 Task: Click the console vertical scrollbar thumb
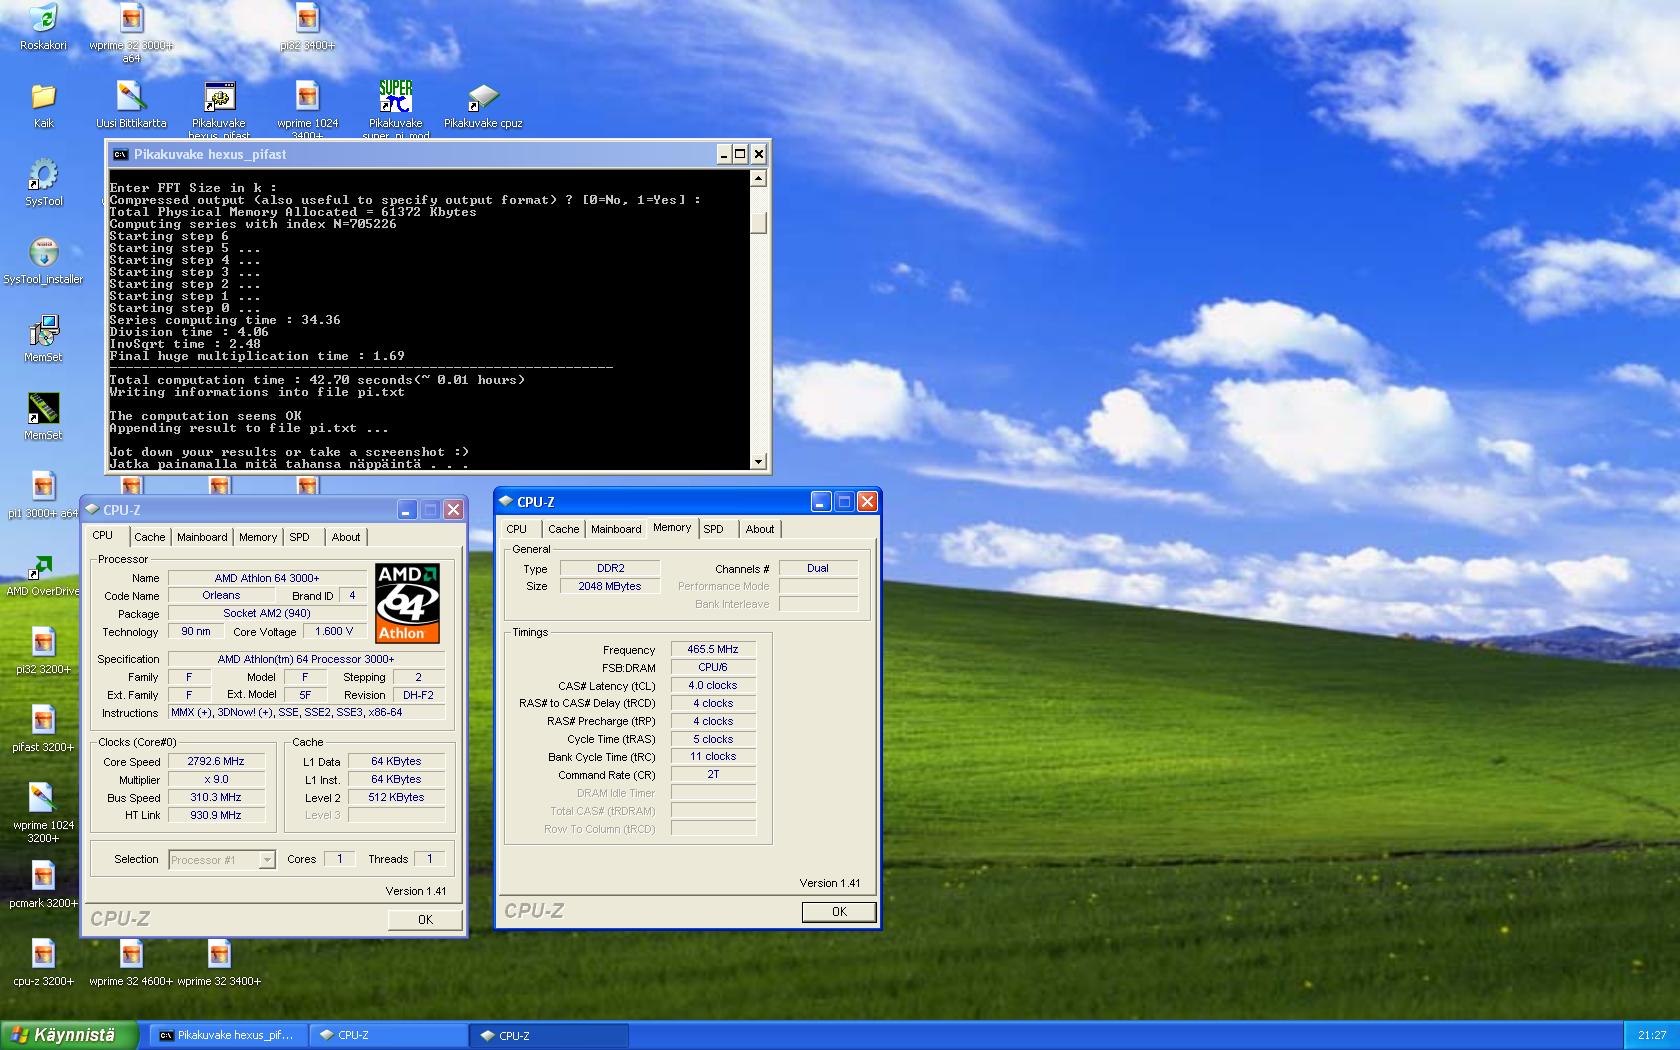click(x=758, y=223)
